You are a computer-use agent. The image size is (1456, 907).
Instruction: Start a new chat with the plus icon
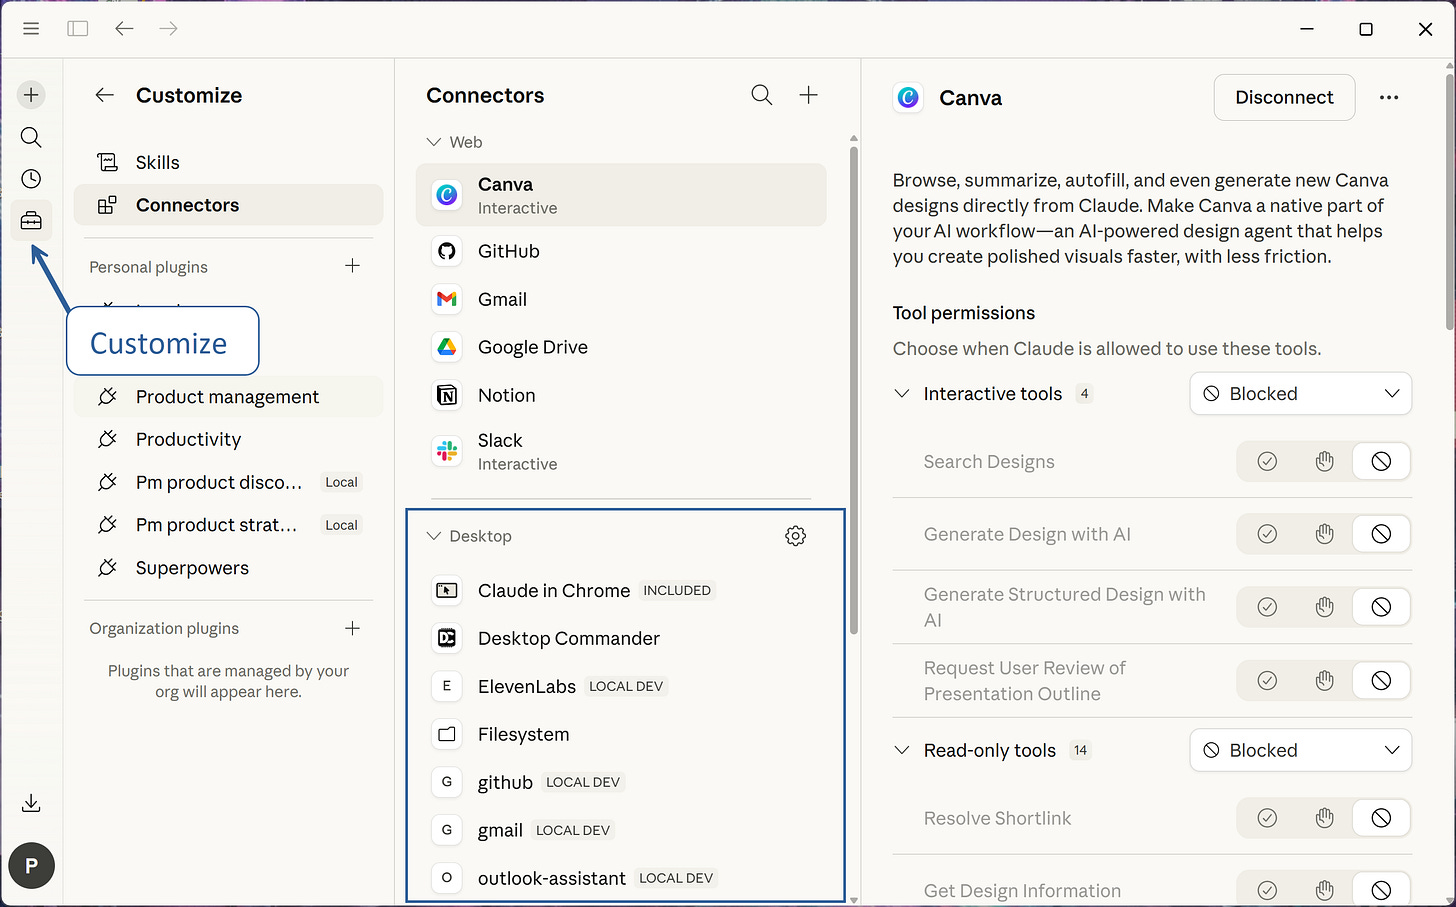point(31,94)
